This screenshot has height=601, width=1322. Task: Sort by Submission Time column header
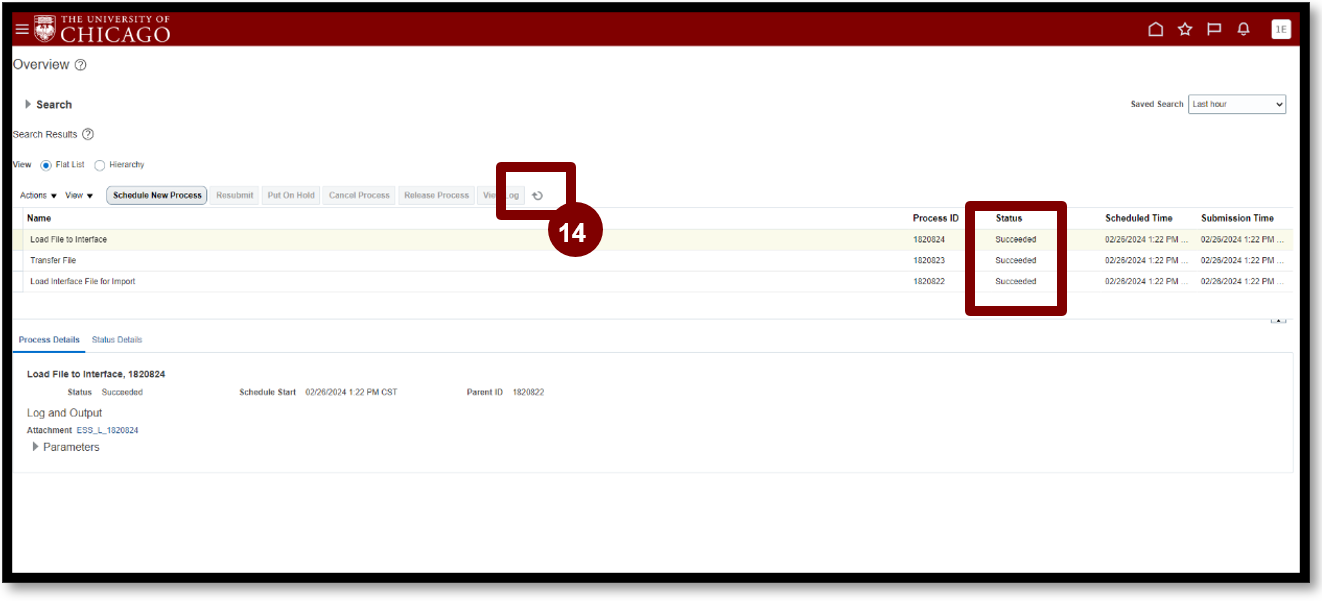(x=1238, y=218)
